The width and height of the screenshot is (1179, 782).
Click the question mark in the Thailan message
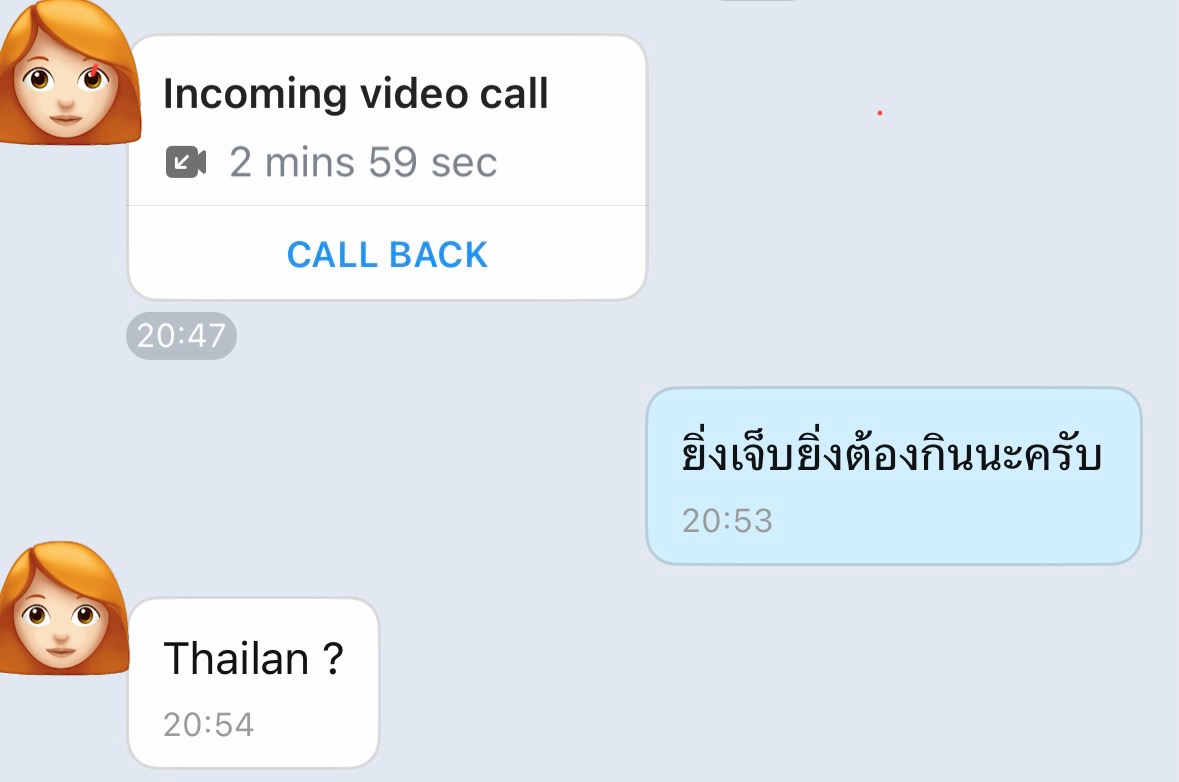pos(334,658)
